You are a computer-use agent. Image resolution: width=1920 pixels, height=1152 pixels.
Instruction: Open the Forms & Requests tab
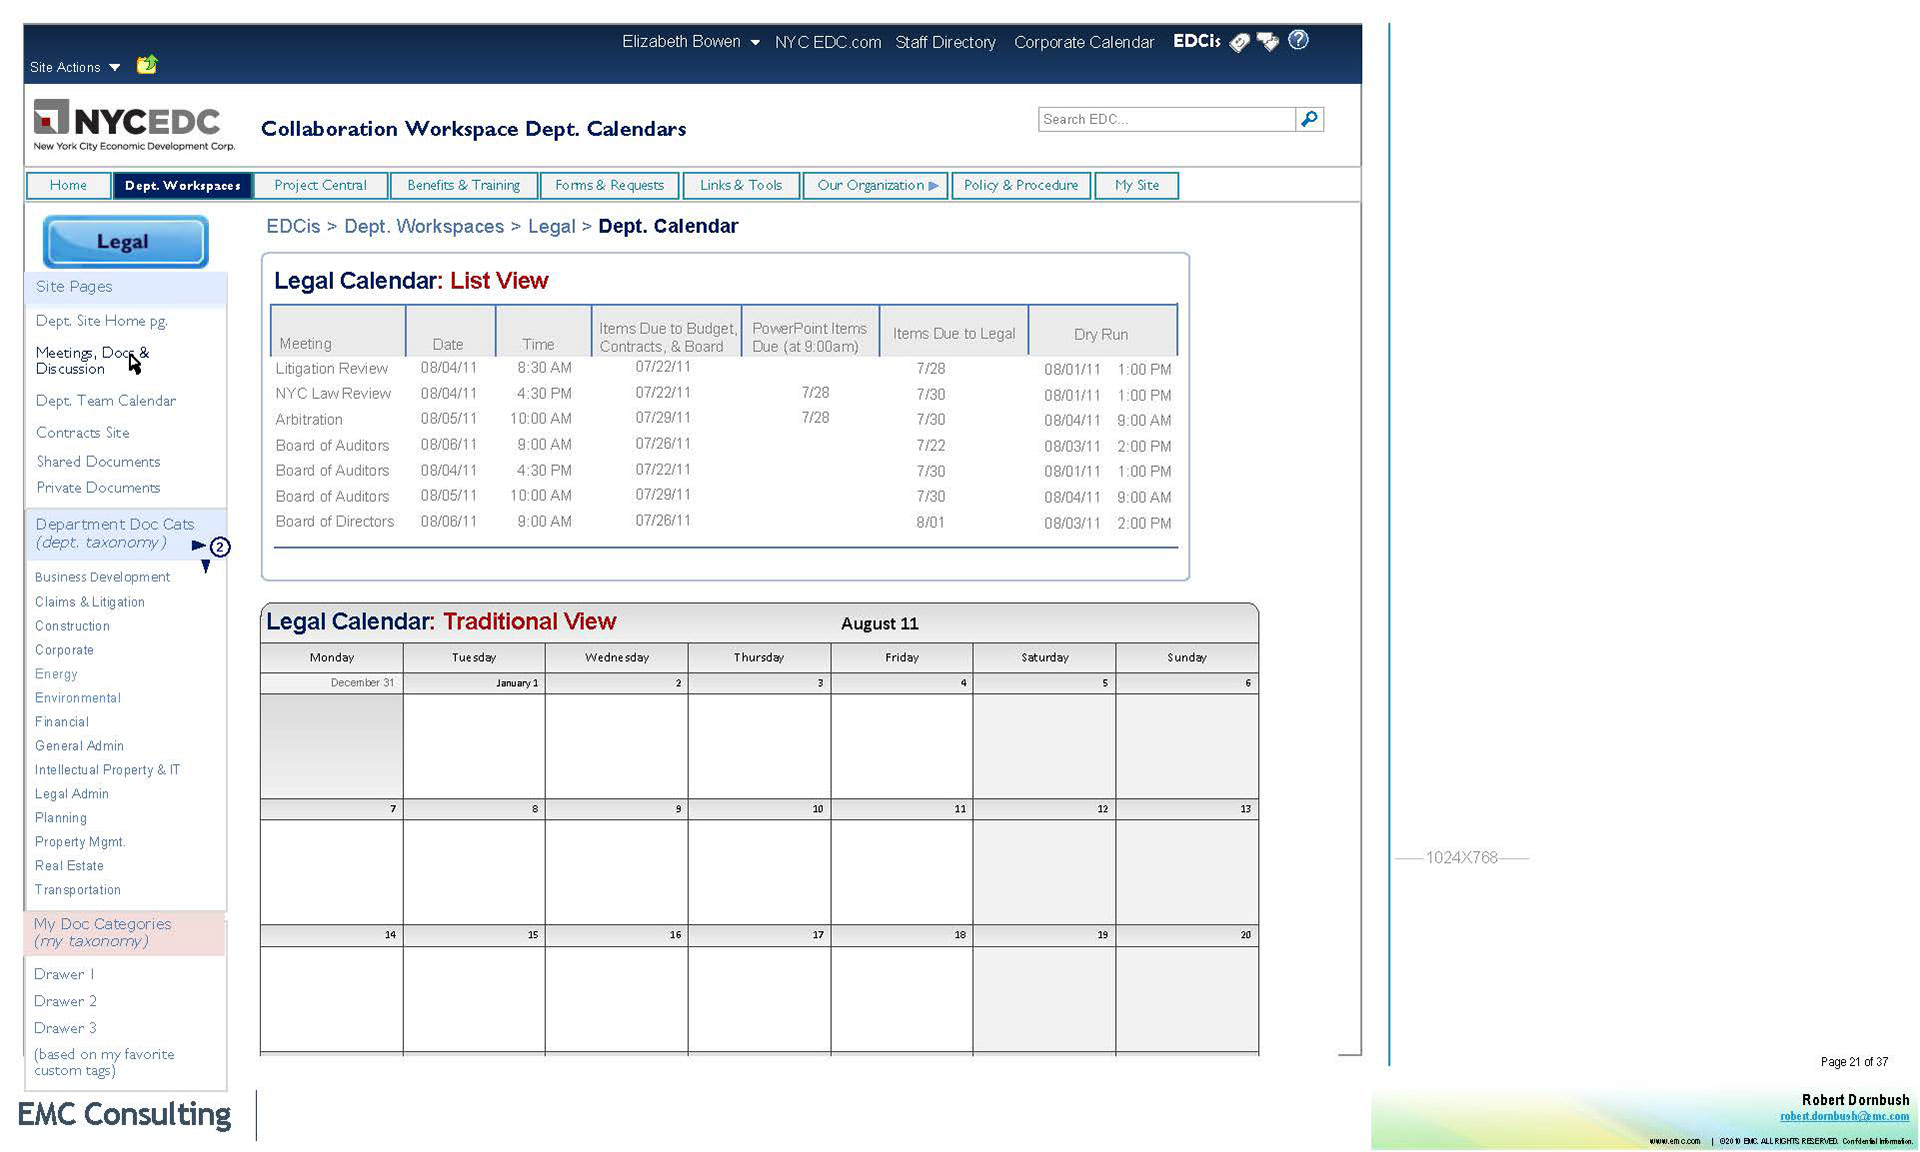point(609,186)
